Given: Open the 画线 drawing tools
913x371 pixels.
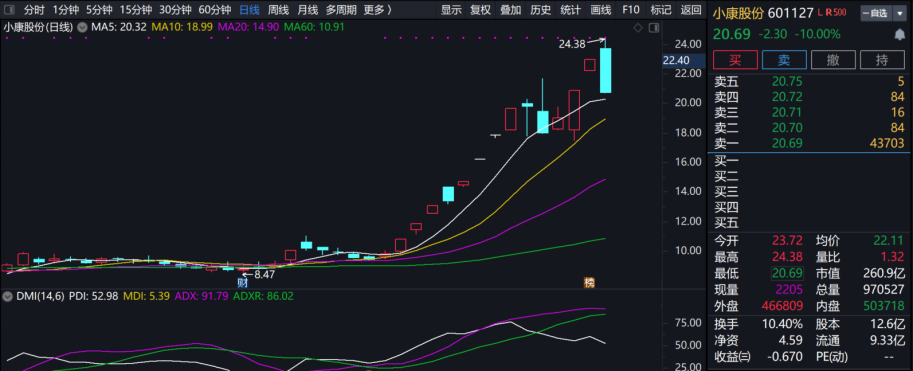Looking at the screenshot, I should click(600, 10).
